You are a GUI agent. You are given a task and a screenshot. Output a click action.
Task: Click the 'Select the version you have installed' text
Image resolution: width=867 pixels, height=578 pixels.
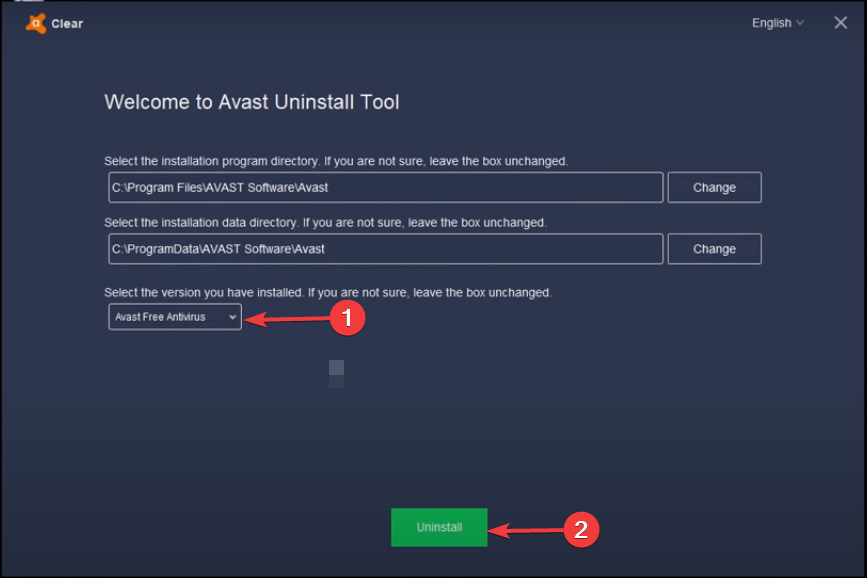(x=203, y=293)
